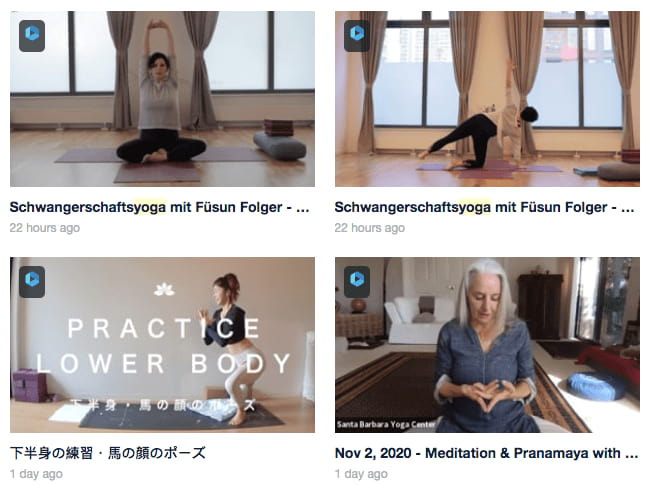The image size is (649, 485).
Task: Click video badge icon on Practice Lower Body thumbnail
Action: pyautogui.click(x=32, y=282)
